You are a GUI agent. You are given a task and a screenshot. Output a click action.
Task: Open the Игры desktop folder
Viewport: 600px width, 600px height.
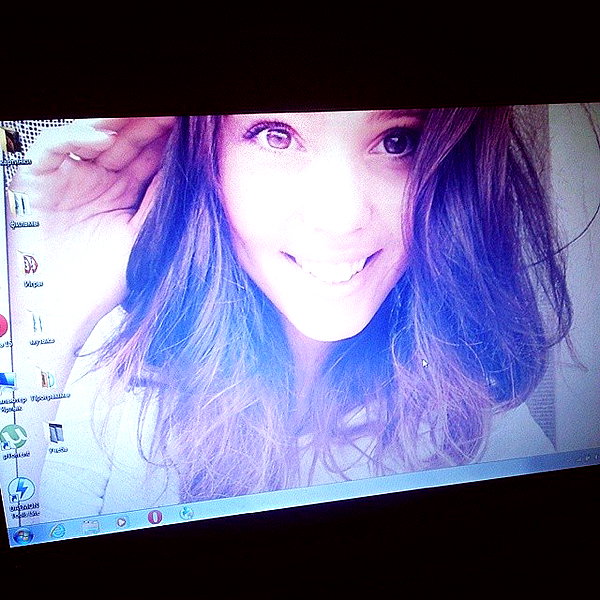click(32, 270)
